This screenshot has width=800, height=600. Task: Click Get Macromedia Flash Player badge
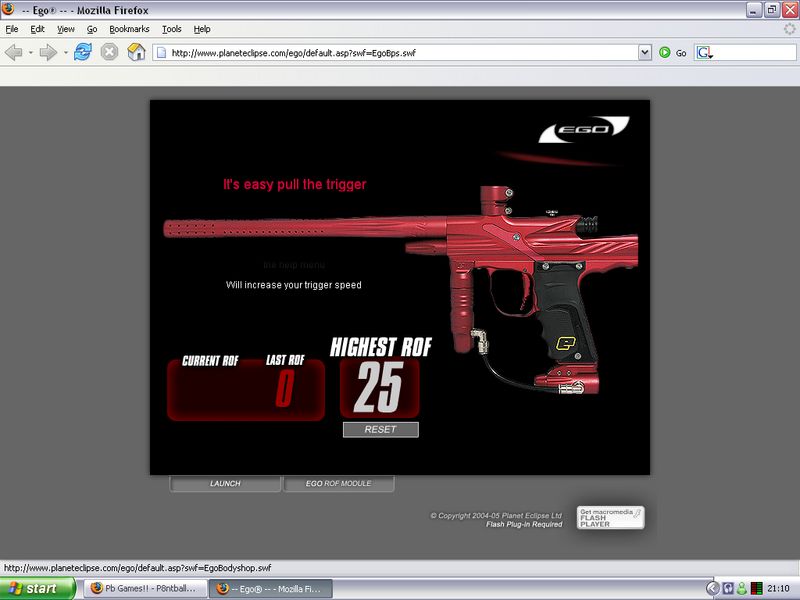coord(610,517)
